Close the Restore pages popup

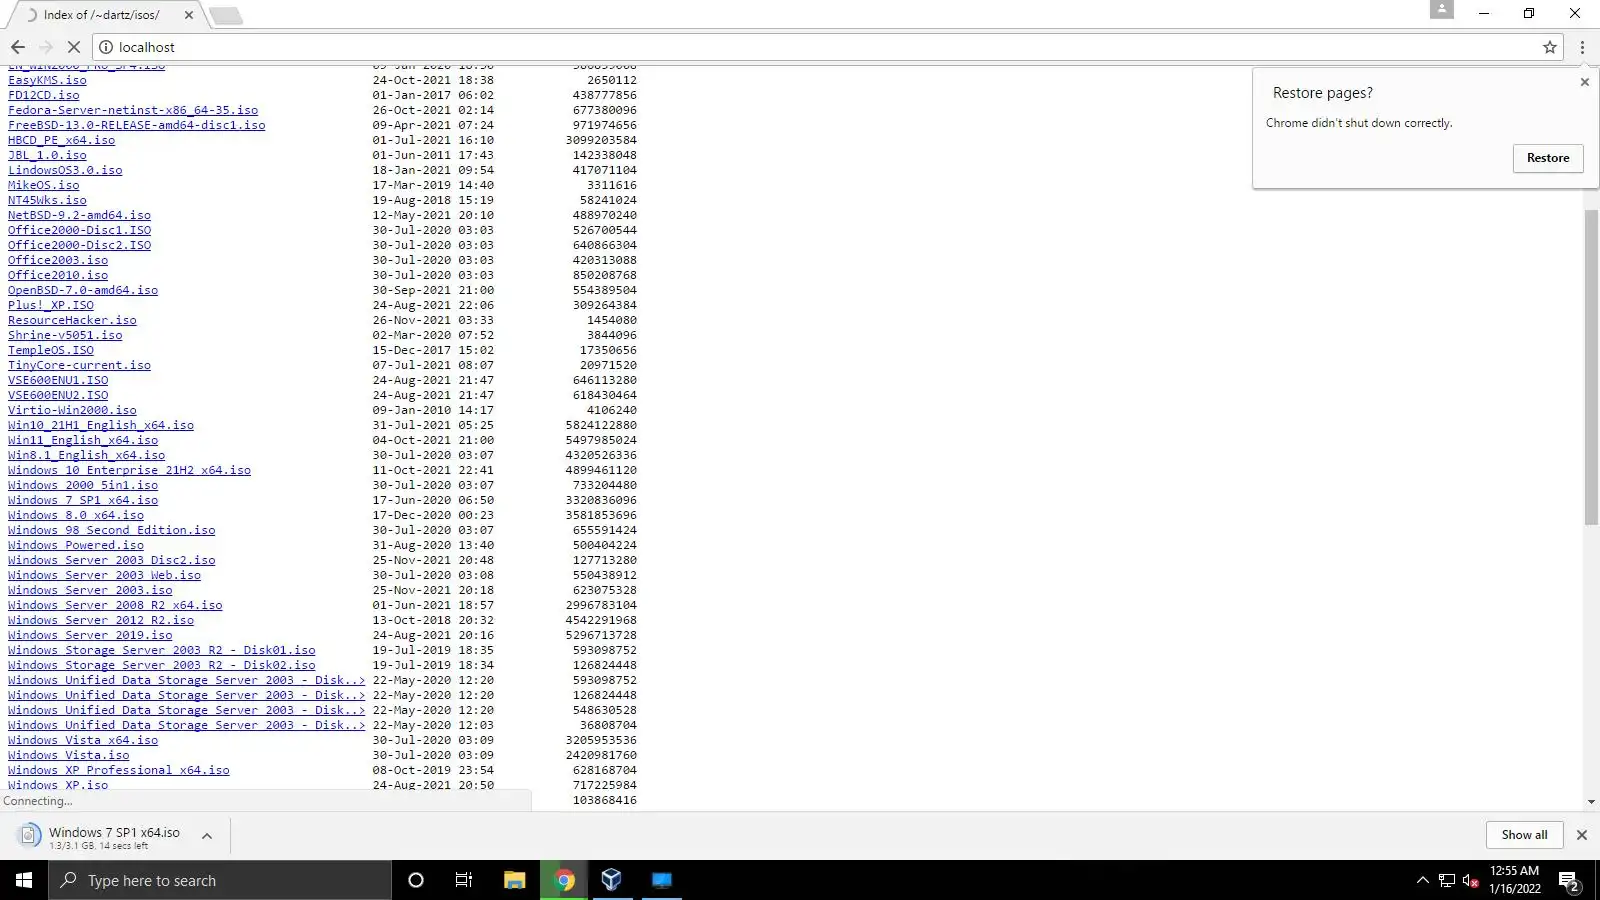click(x=1584, y=82)
